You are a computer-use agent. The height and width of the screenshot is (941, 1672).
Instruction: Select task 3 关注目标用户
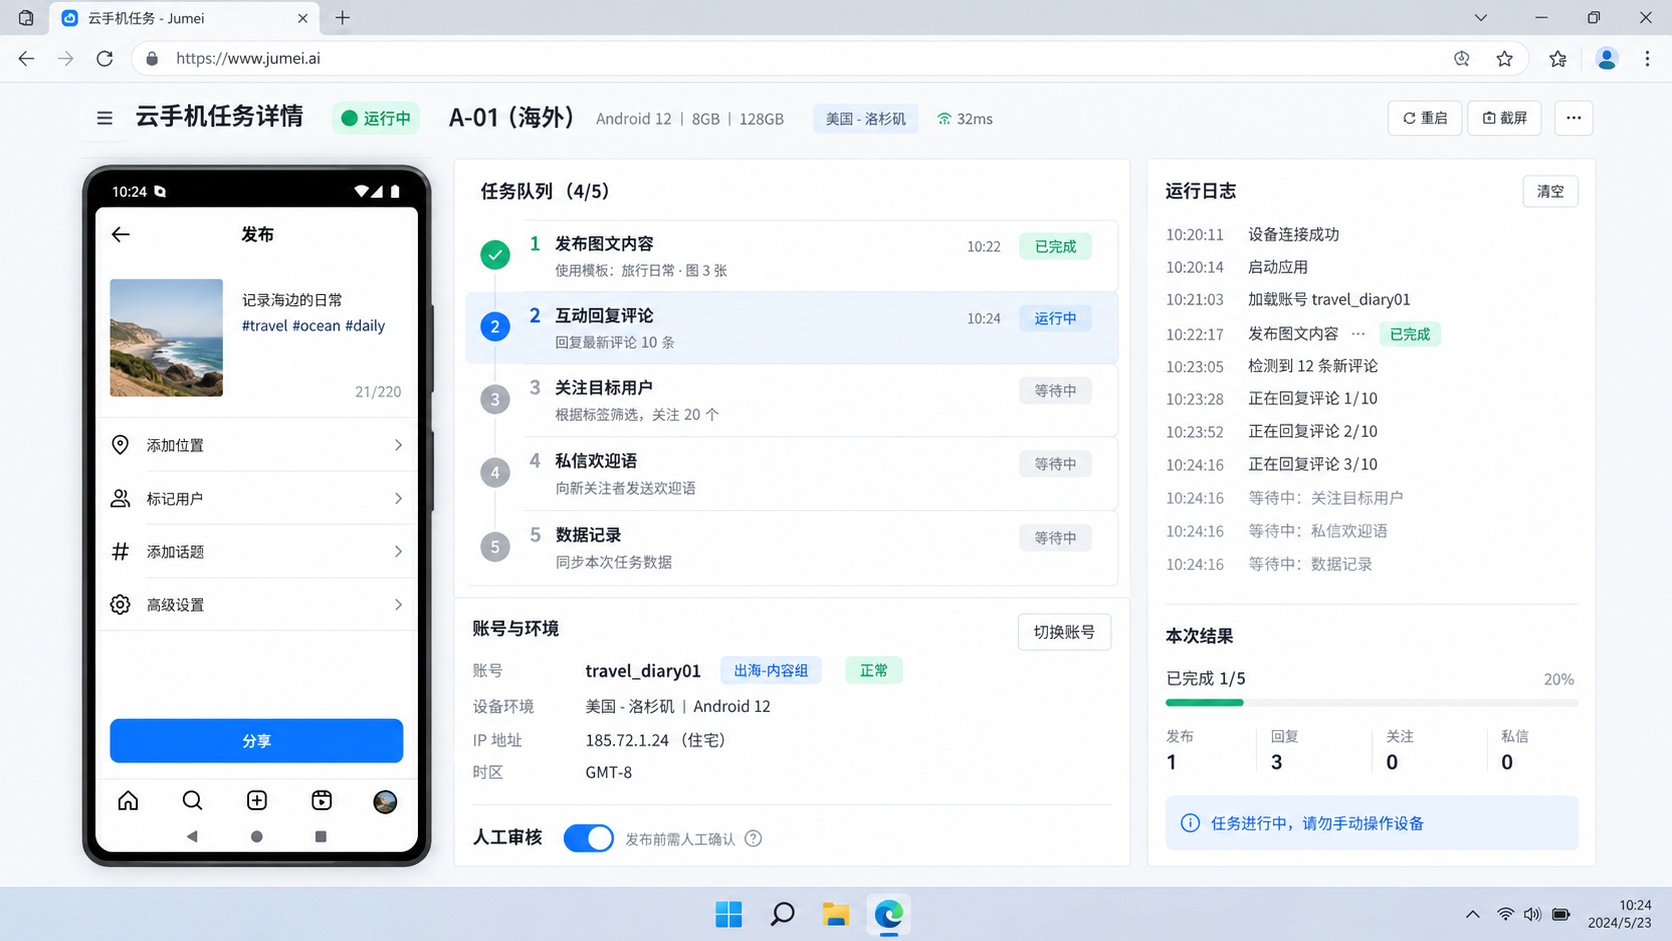[792, 400]
